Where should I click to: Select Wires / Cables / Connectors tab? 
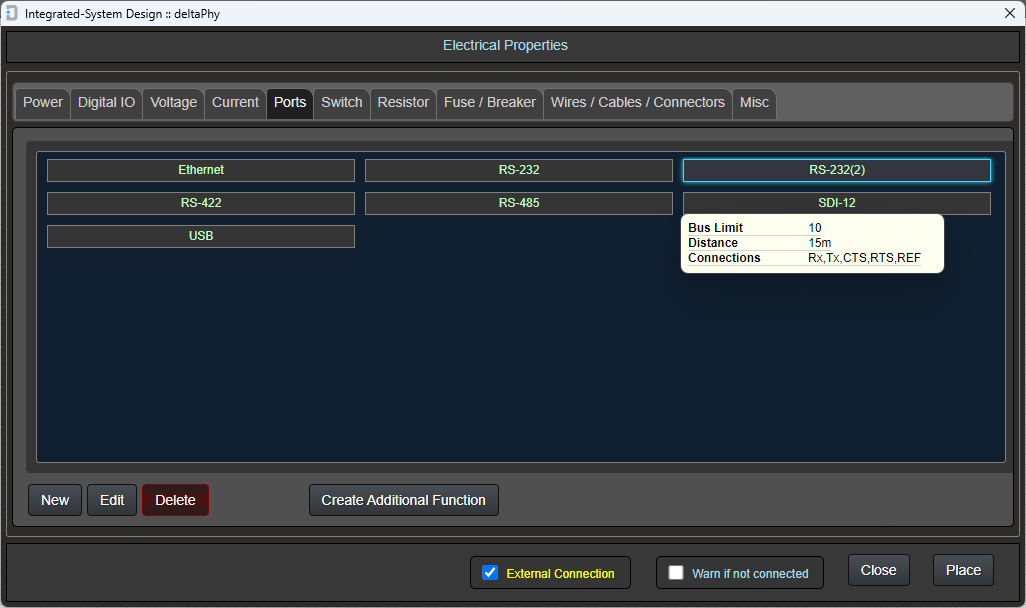637,103
